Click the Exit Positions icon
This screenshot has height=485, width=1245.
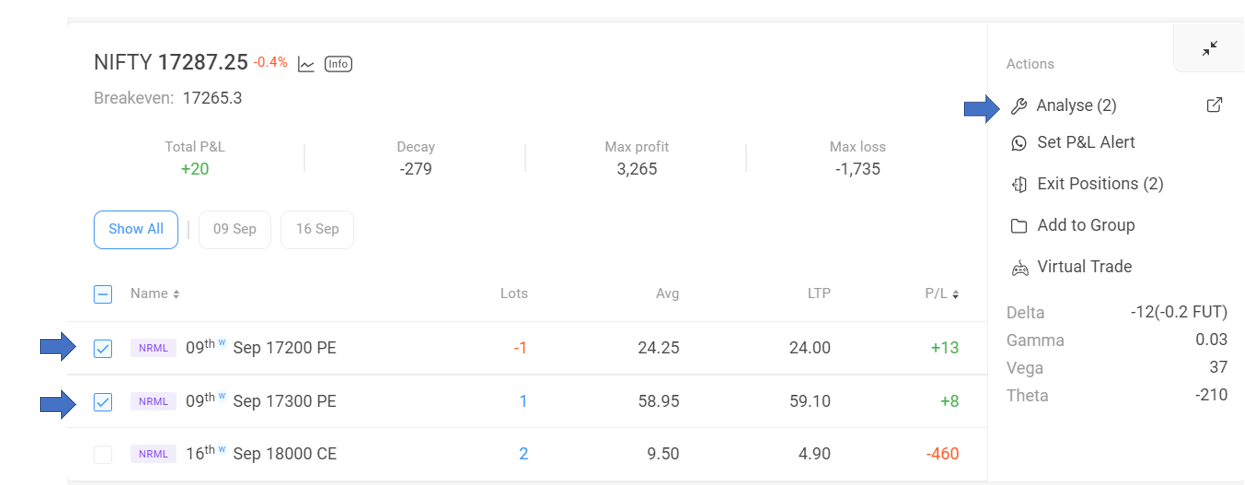(1019, 184)
